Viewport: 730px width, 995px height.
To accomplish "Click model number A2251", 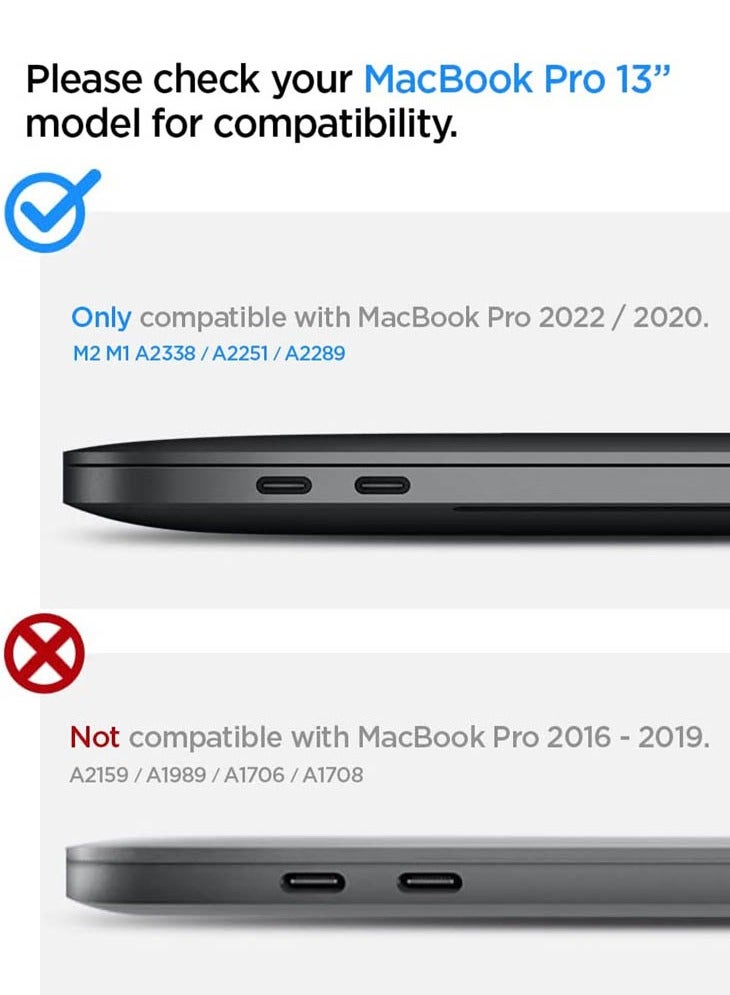I will point(240,353).
